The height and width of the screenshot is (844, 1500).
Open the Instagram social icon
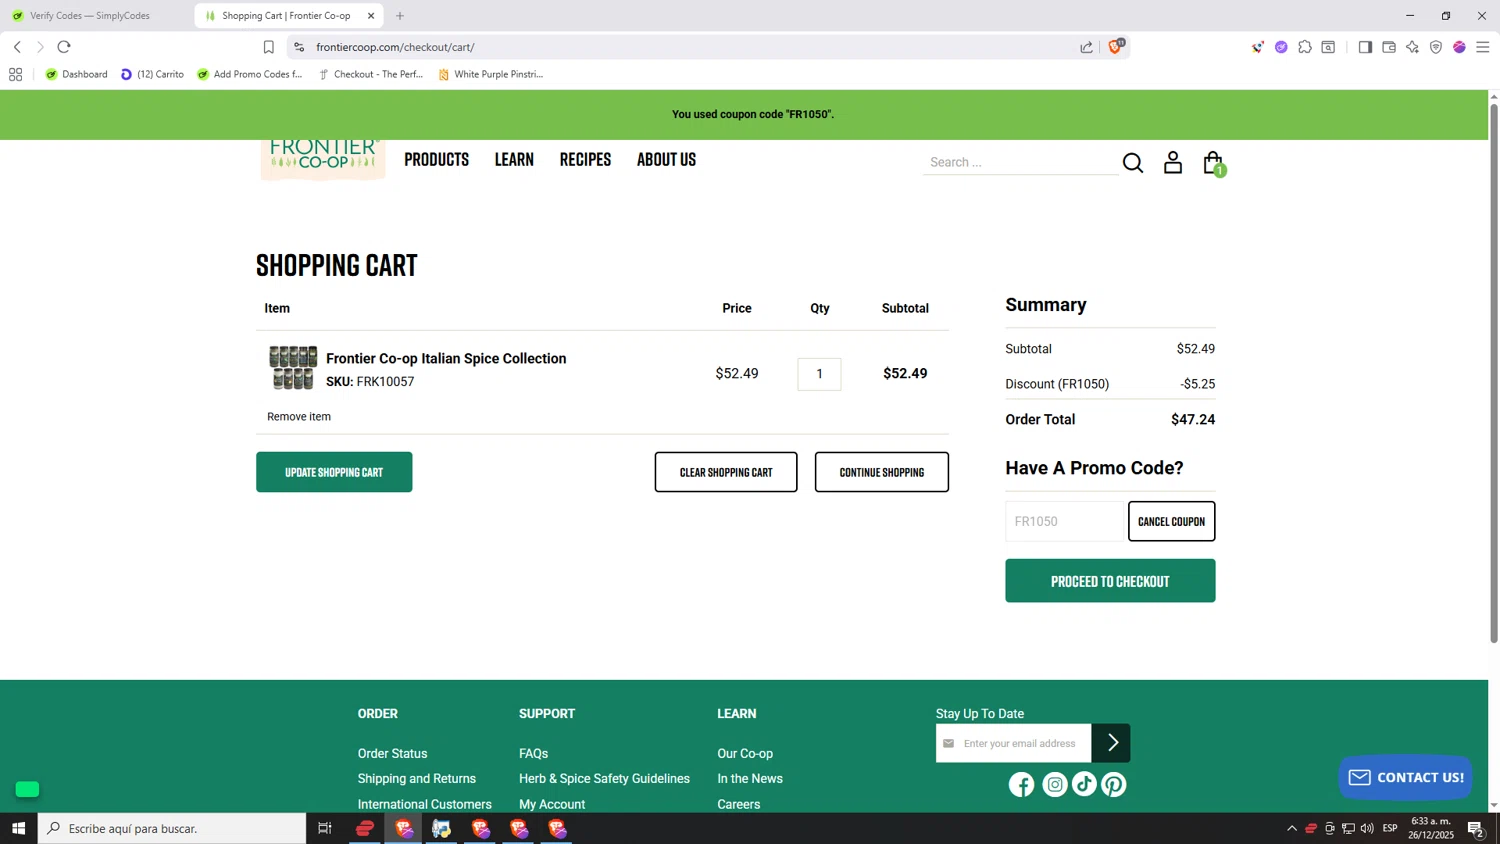(x=1055, y=785)
